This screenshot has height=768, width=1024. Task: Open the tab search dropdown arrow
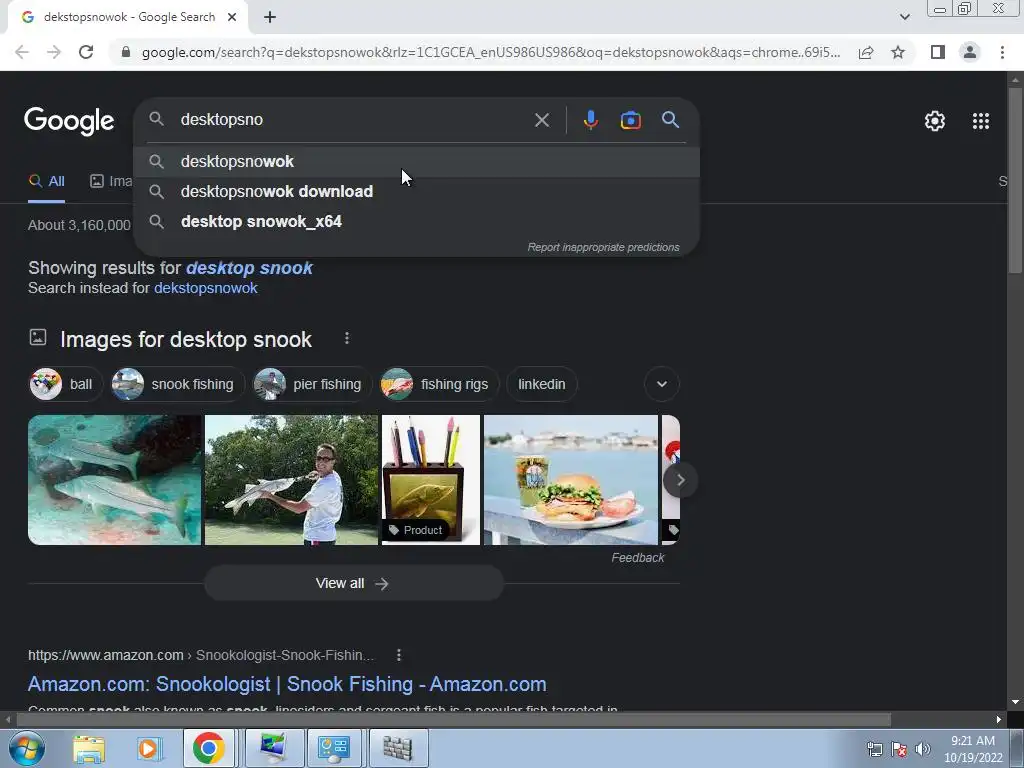(x=904, y=17)
